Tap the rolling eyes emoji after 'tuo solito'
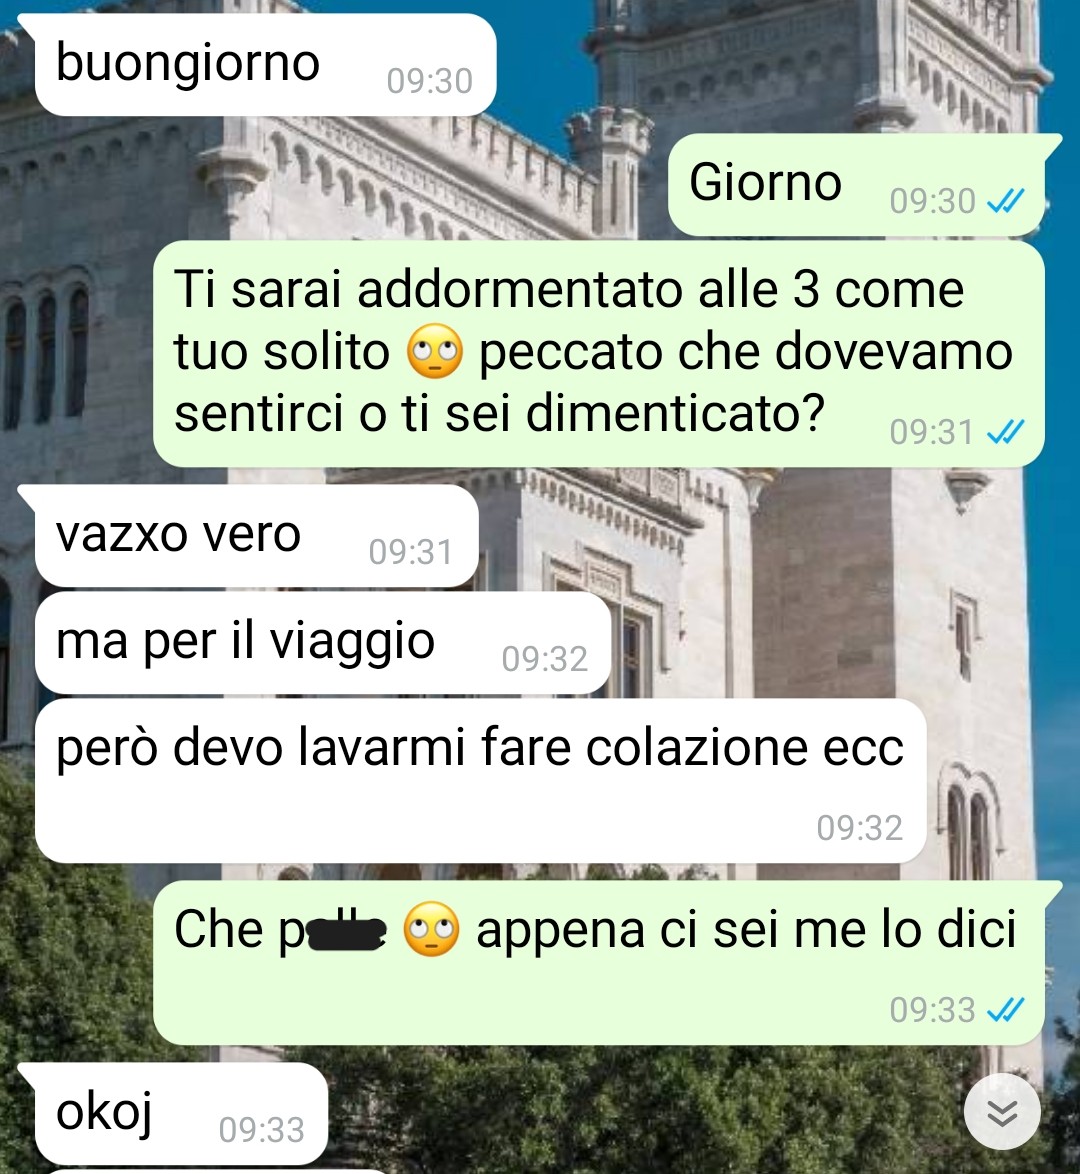Image resolution: width=1080 pixels, height=1174 pixels. (434, 351)
